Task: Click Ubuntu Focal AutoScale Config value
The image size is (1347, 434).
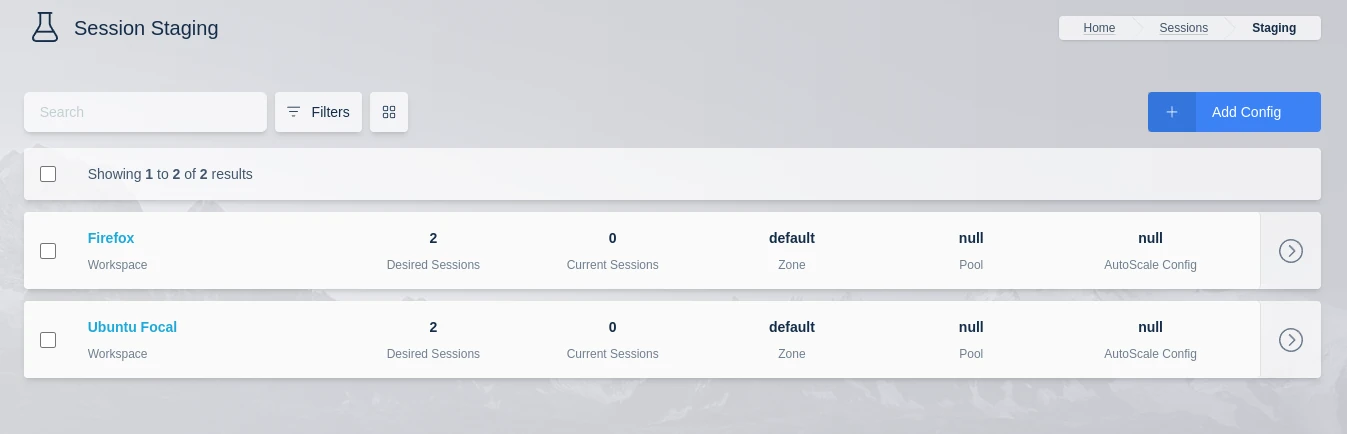Action: (1150, 327)
